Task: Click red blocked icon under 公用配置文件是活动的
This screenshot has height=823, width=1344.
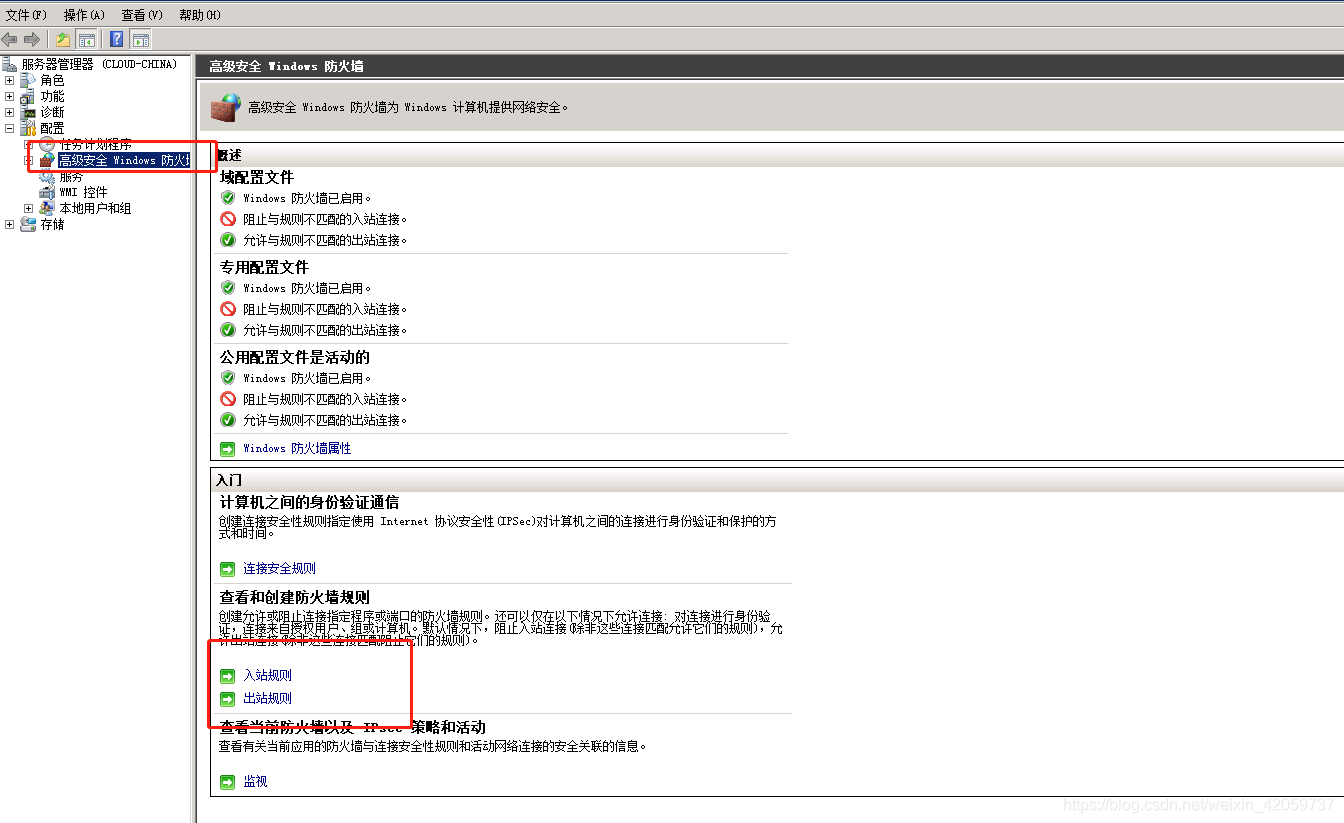Action: [228, 399]
